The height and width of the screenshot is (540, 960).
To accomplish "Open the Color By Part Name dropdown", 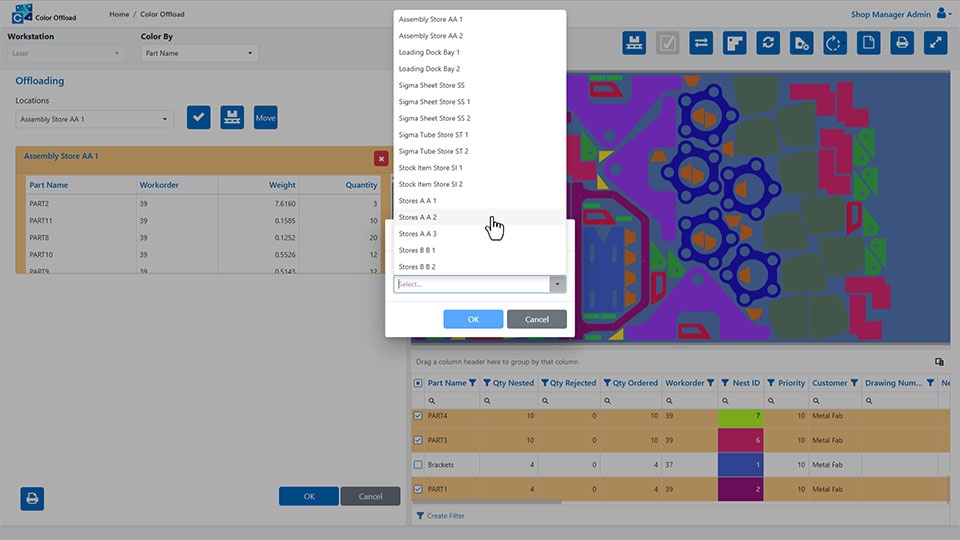I will [x=199, y=53].
